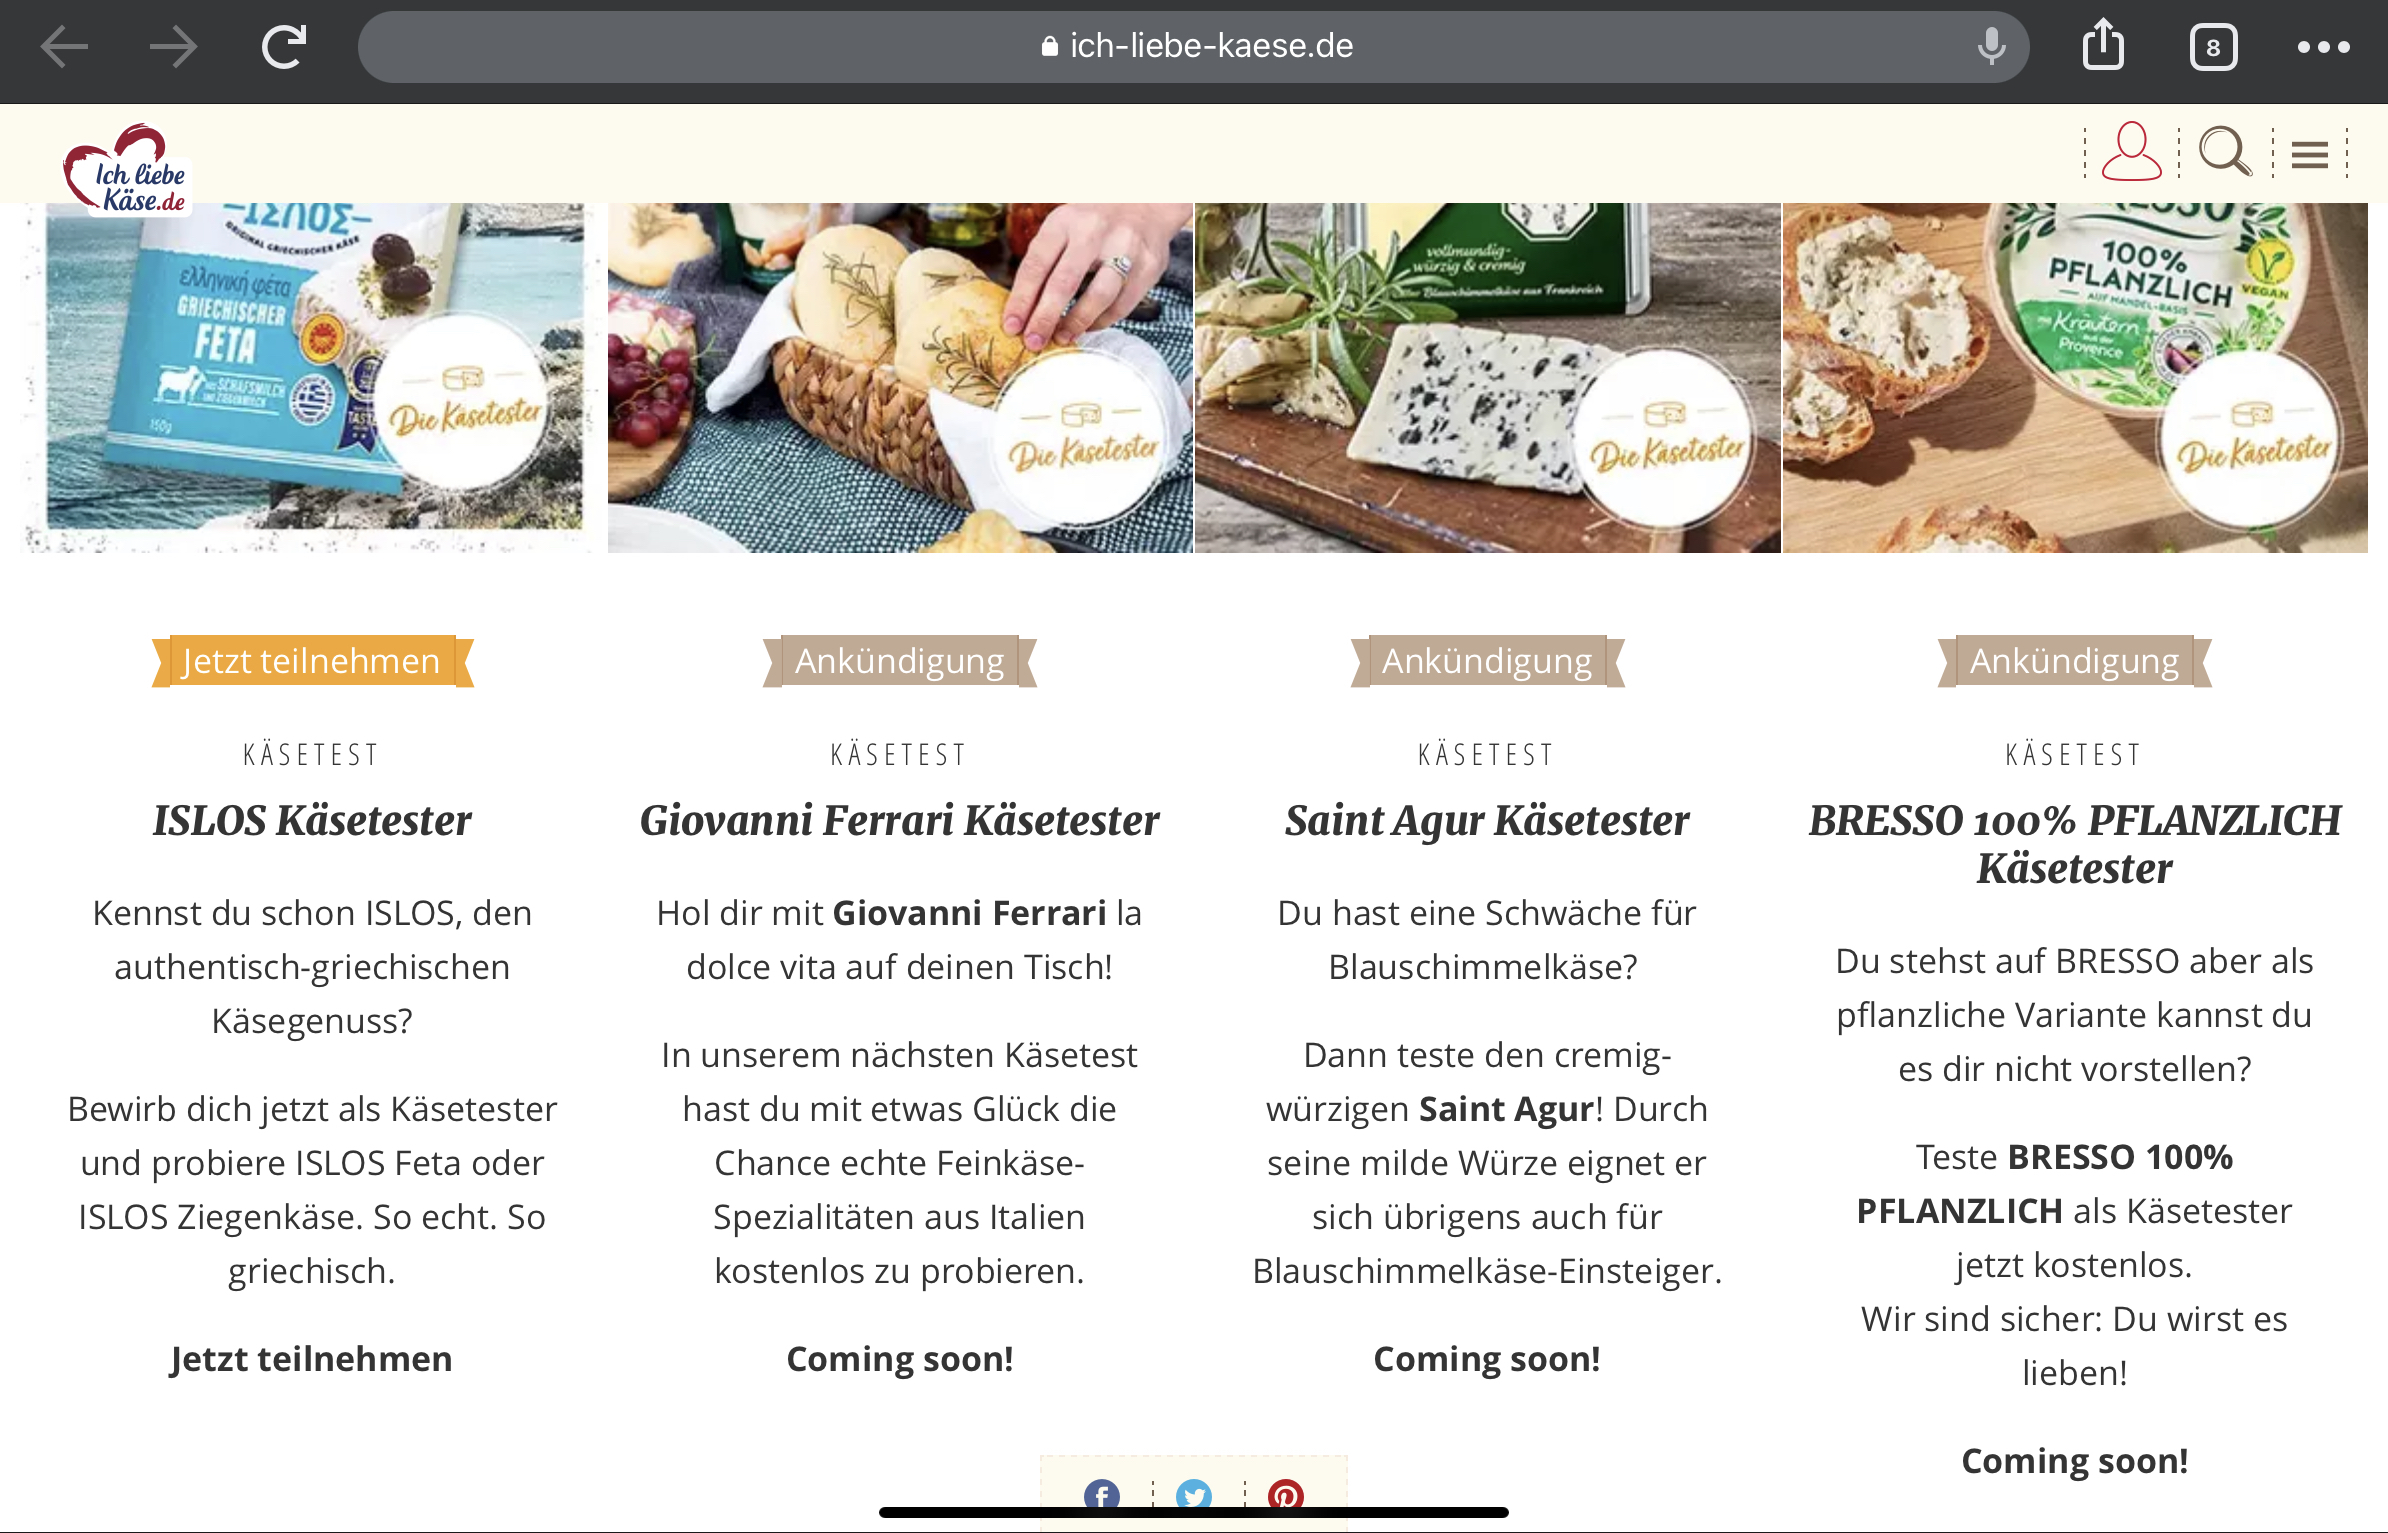The image size is (2388, 1533).
Task: Click the ich-liebe-kaese.de address bar
Action: tap(1193, 46)
